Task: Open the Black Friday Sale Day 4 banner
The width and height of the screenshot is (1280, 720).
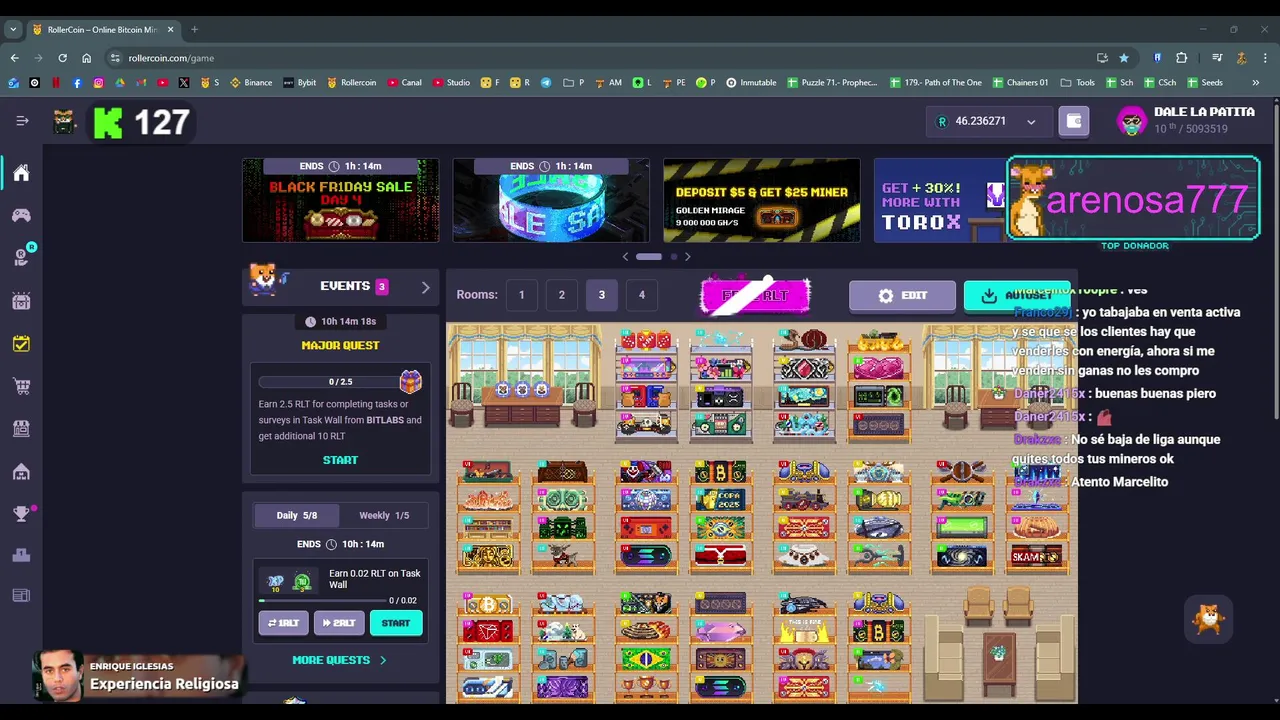Action: coord(340,200)
